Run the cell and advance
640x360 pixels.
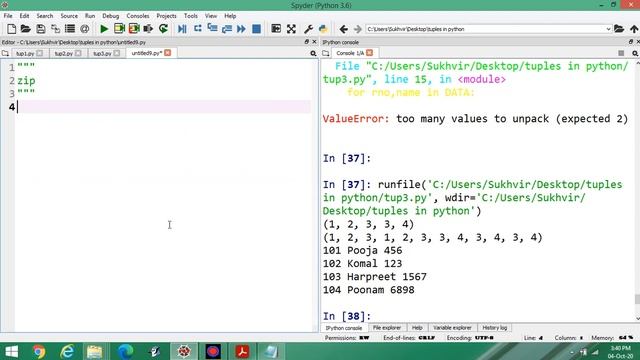point(134,29)
